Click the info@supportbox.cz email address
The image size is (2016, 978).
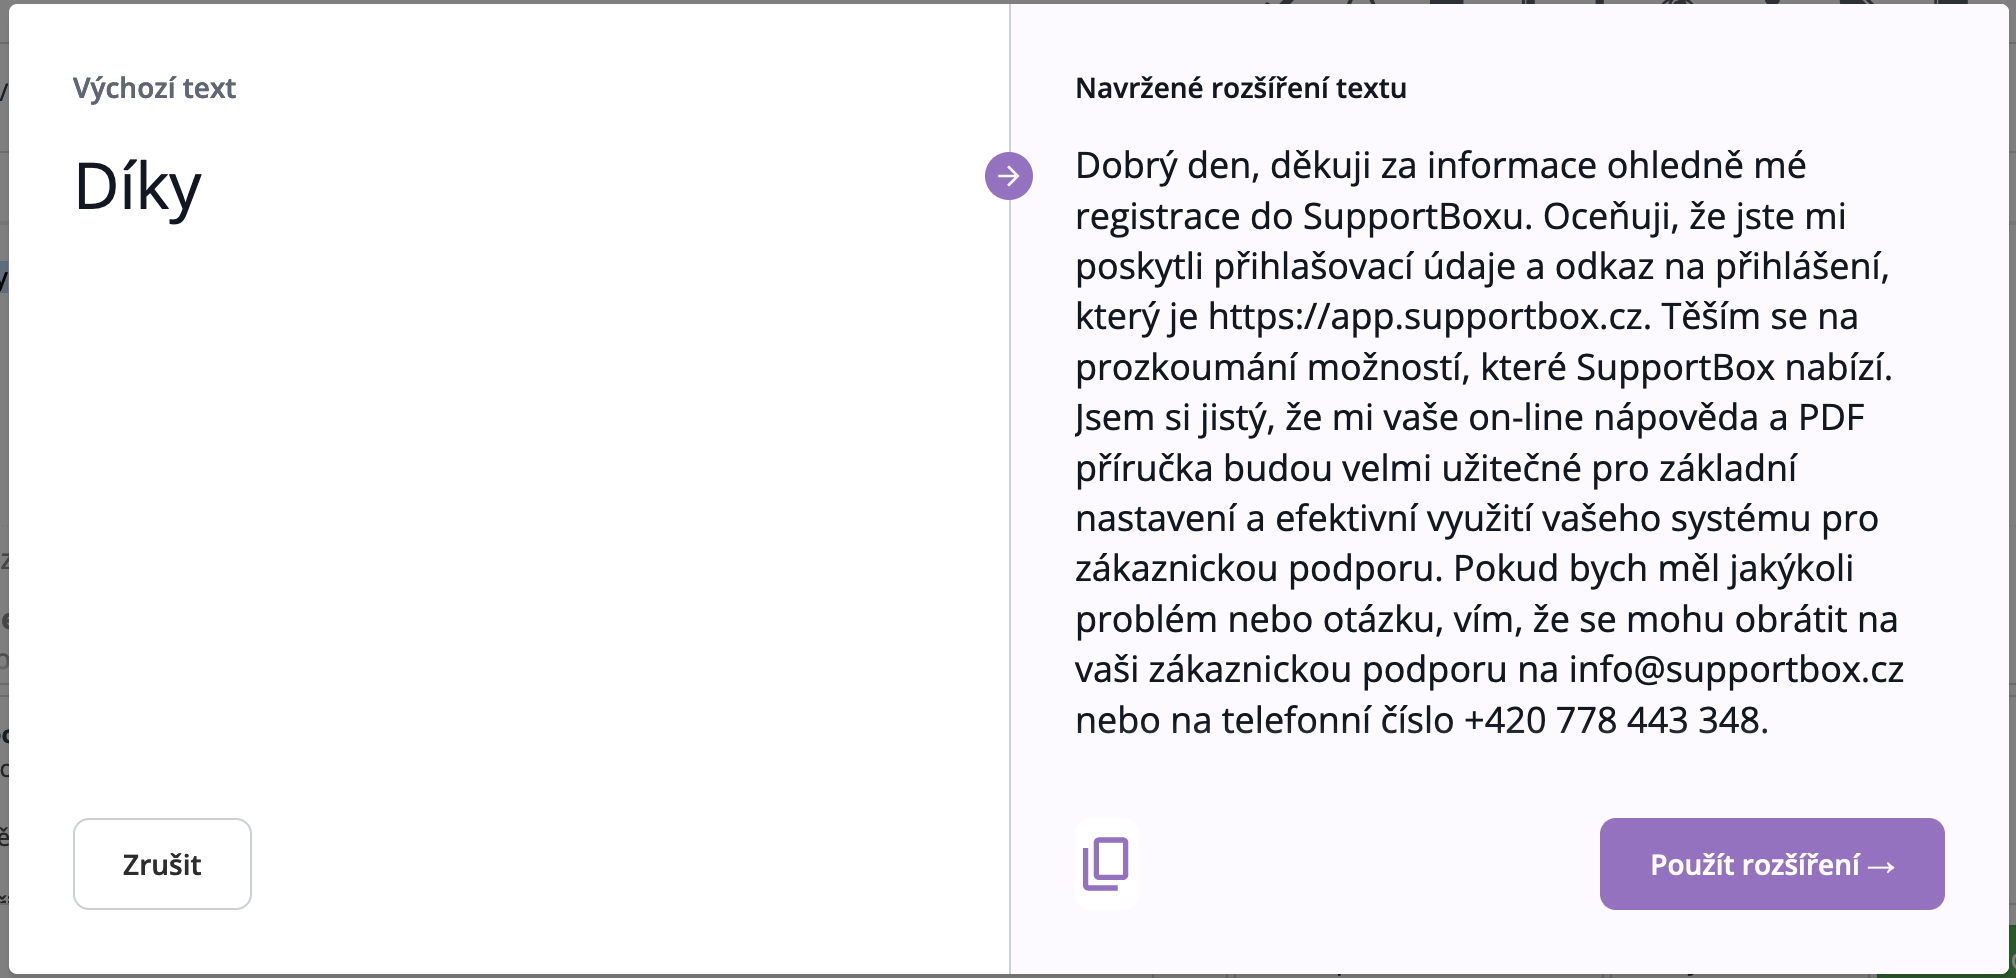(1736, 669)
